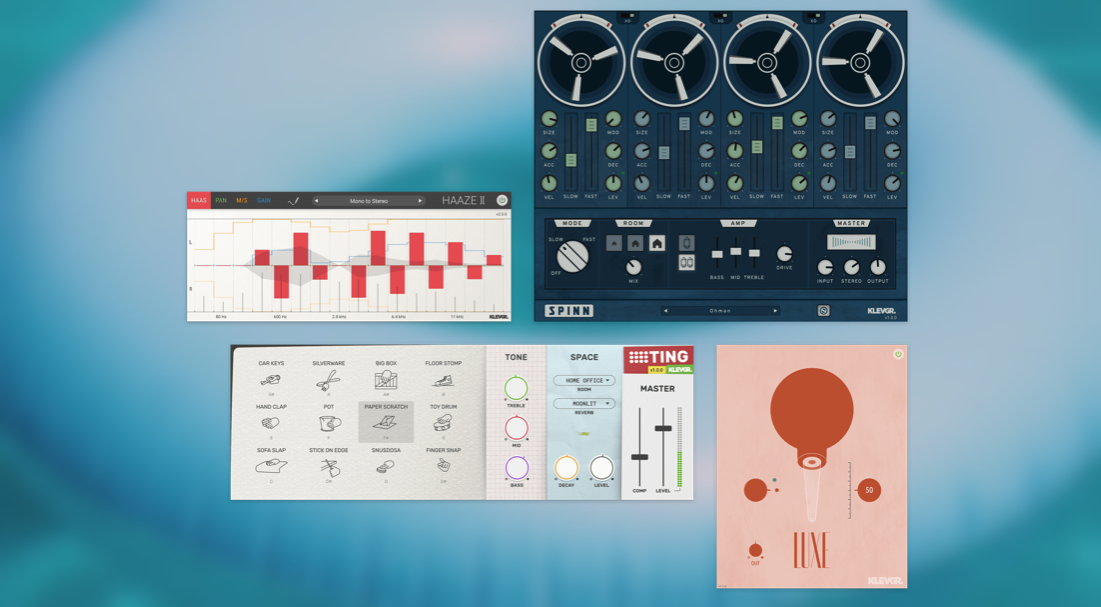
Task: Click the Level fader handle in Ting Master
Action: [663, 428]
